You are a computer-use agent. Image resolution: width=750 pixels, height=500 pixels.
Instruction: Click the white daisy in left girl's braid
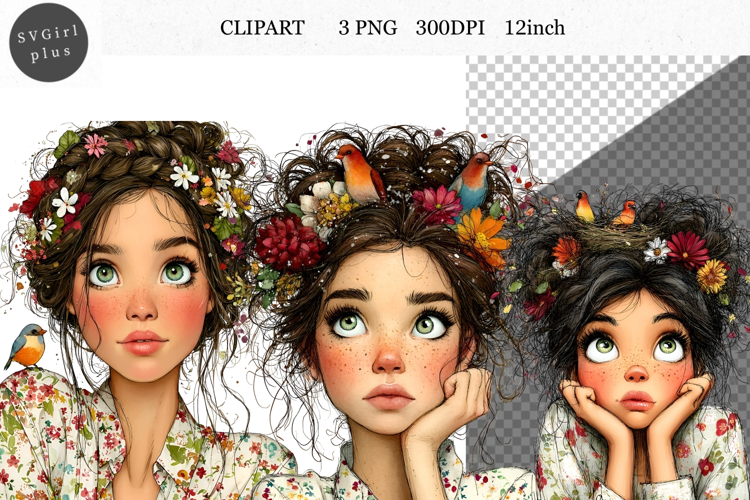pyautogui.click(x=184, y=176)
